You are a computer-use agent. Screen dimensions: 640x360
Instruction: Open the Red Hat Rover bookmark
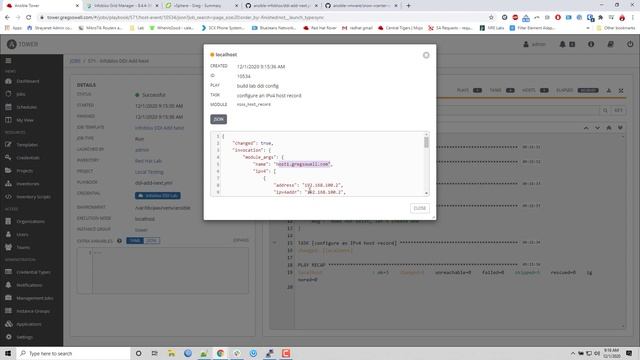pos(320,28)
